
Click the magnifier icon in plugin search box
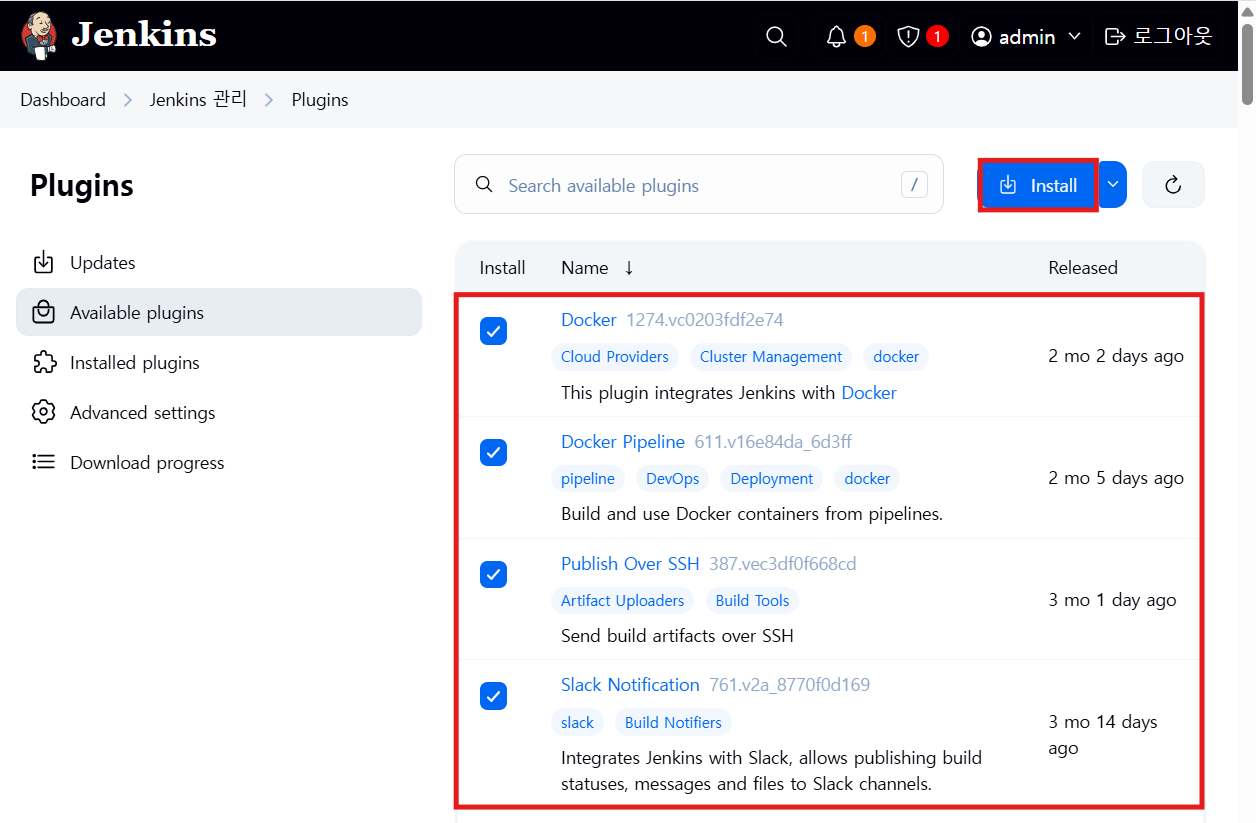(484, 185)
